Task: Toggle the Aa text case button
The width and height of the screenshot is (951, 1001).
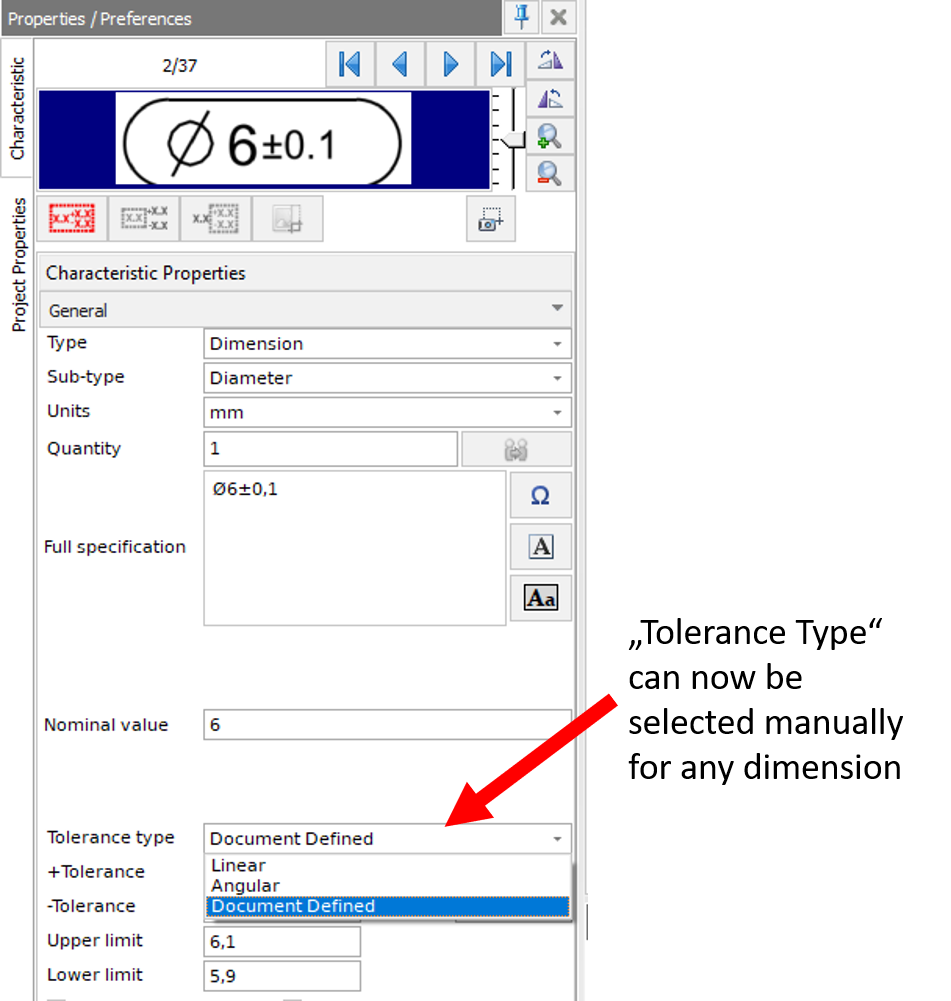Action: coord(541,597)
